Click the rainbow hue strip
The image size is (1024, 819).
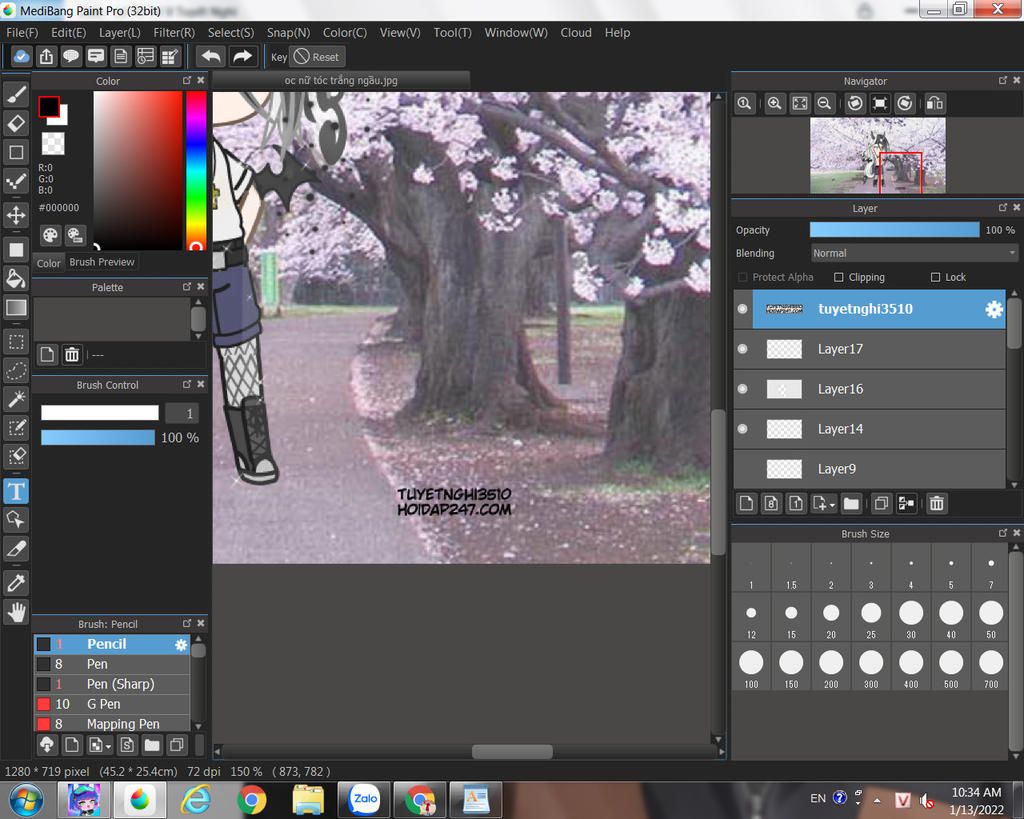196,170
